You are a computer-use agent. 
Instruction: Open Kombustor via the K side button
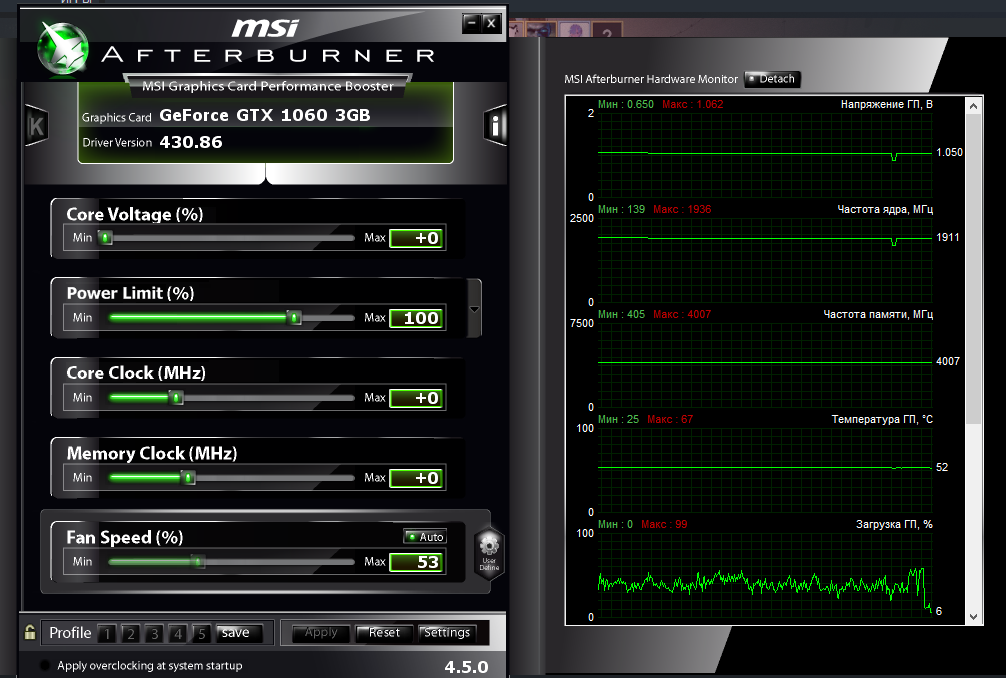click(x=37, y=125)
